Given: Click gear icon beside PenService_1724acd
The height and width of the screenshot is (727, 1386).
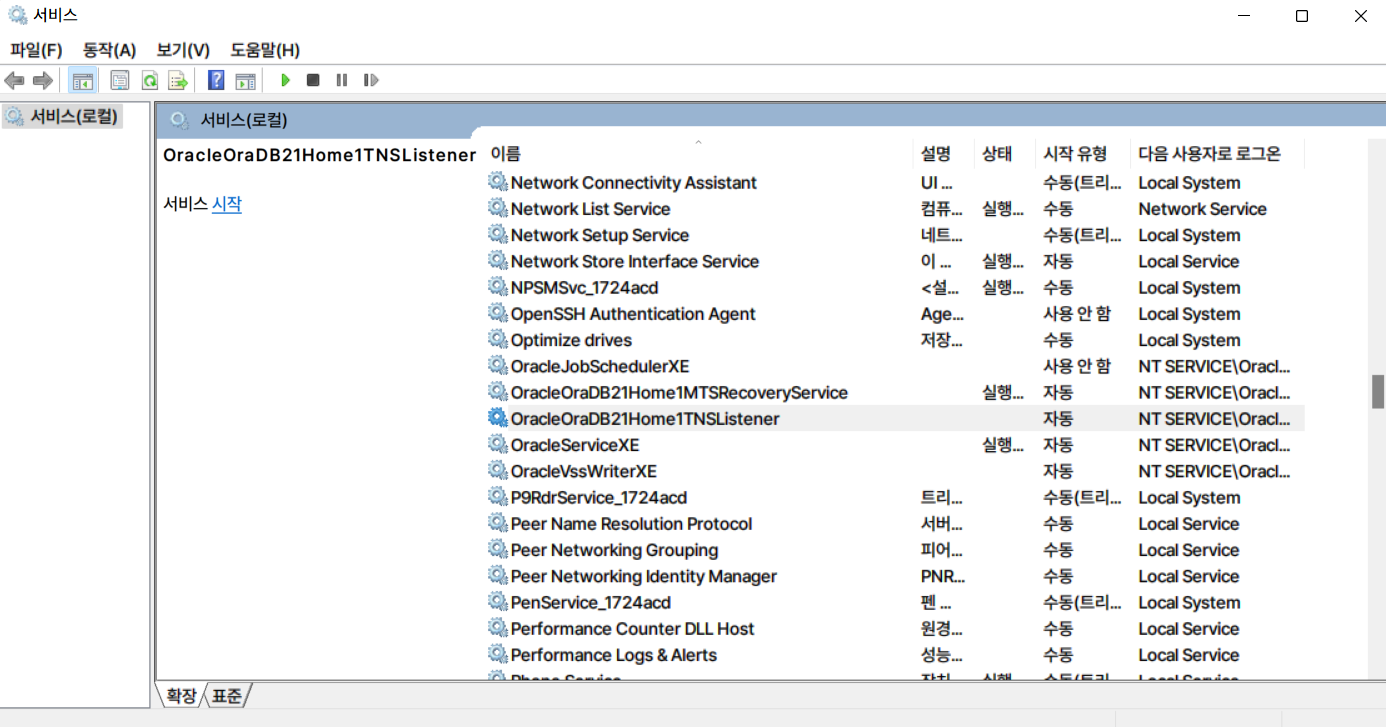Looking at the screenshot, I should 497,602.
